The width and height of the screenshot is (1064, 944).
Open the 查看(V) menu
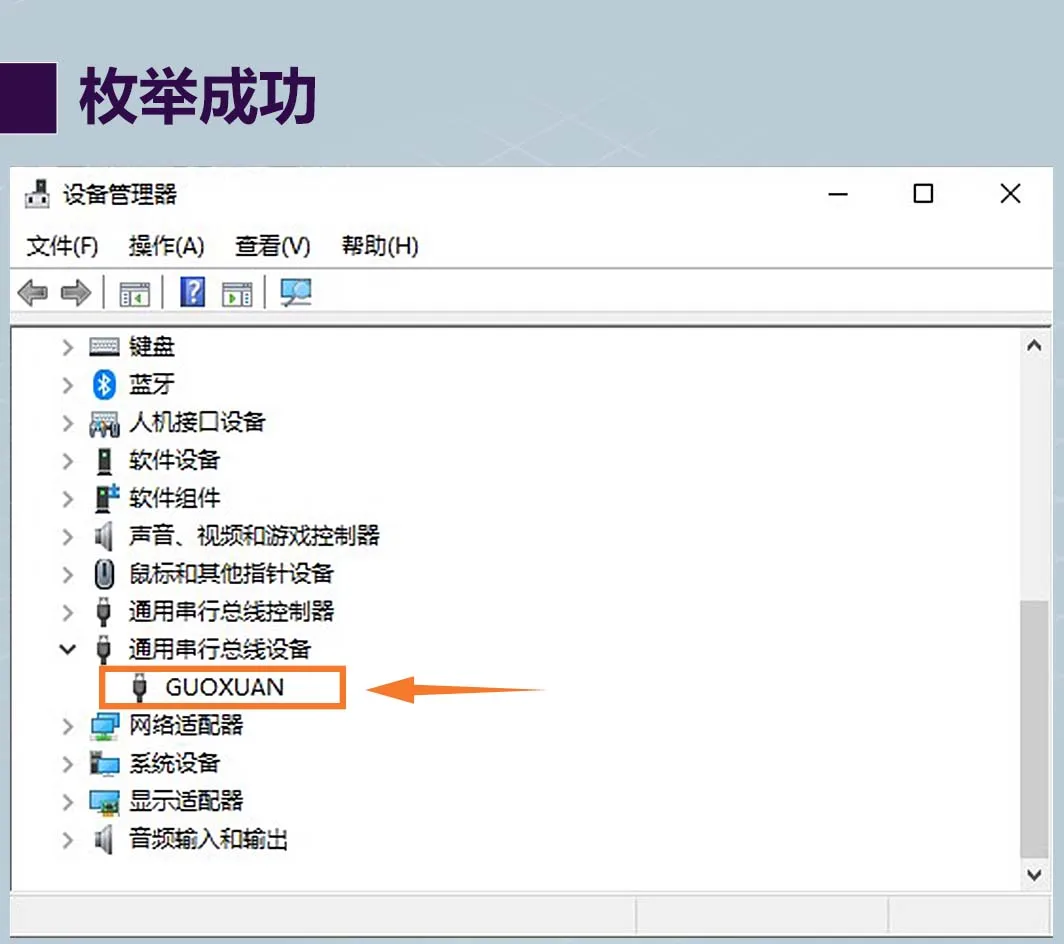tap(273, 246)
